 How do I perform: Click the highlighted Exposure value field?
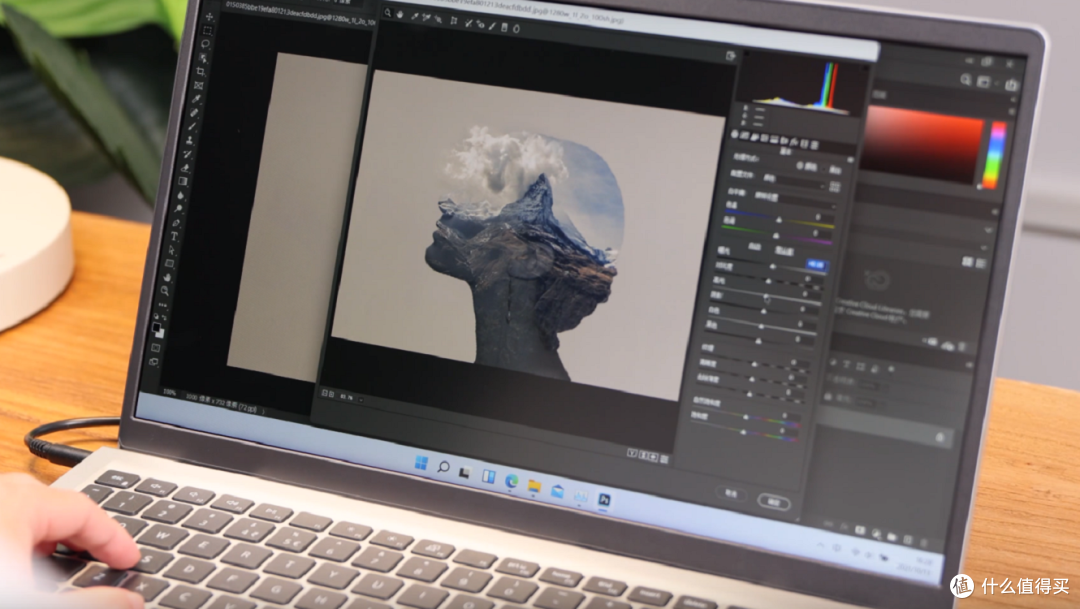(x=816, y=265)
